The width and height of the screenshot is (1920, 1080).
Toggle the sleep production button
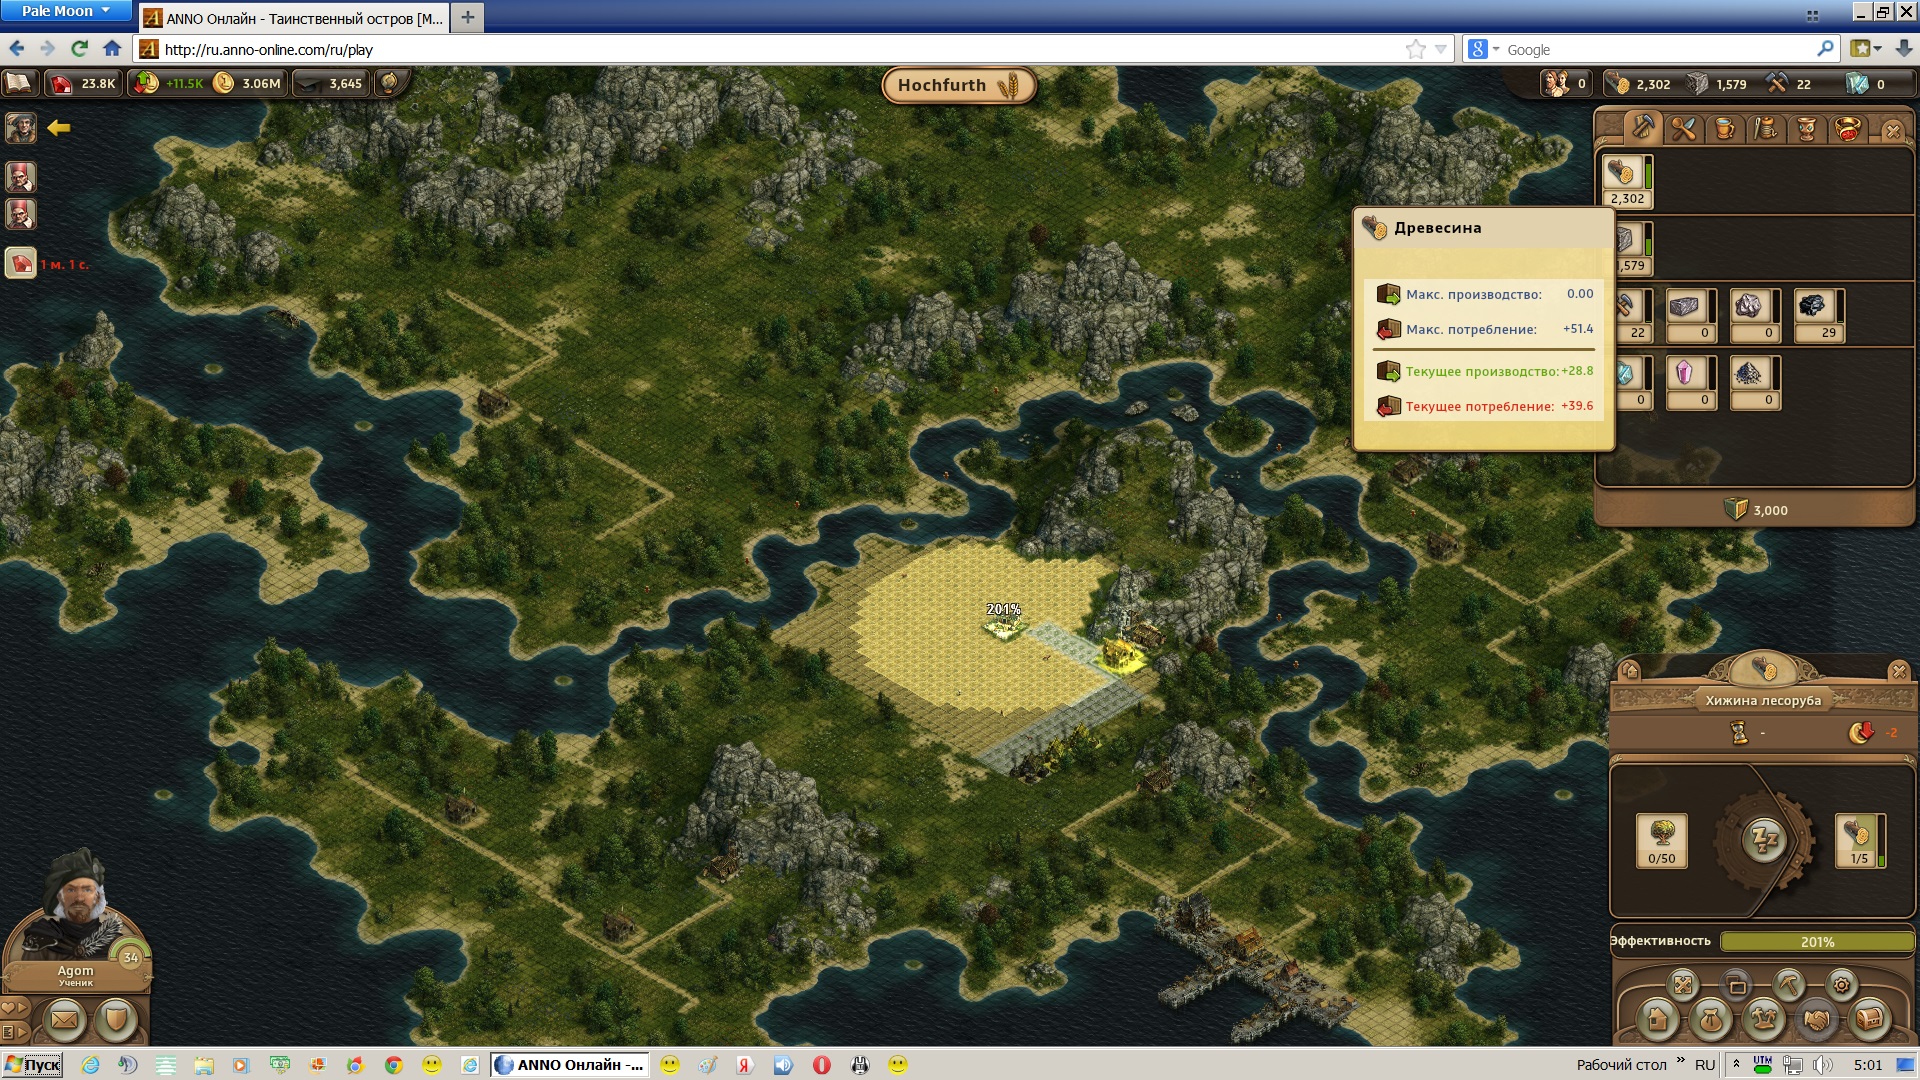1764,839
